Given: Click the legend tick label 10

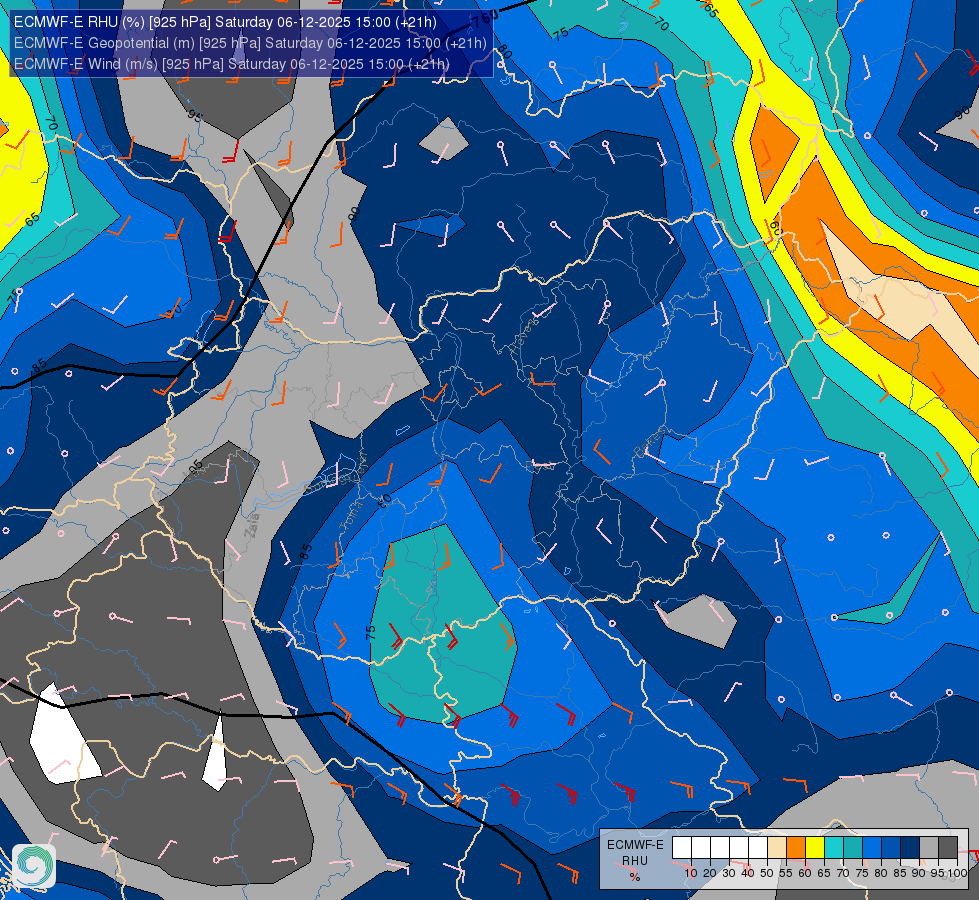Looking at the screenshot, I should coord(691,873).
